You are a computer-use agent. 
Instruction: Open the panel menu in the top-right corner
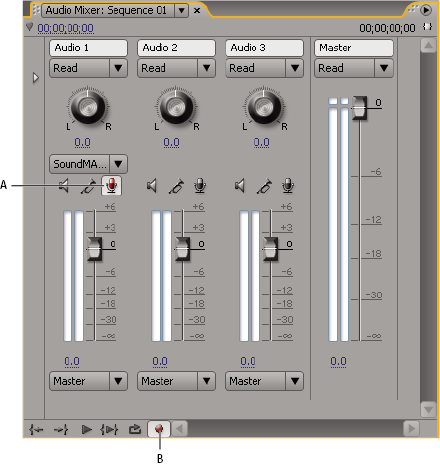[x=426, y=10]
